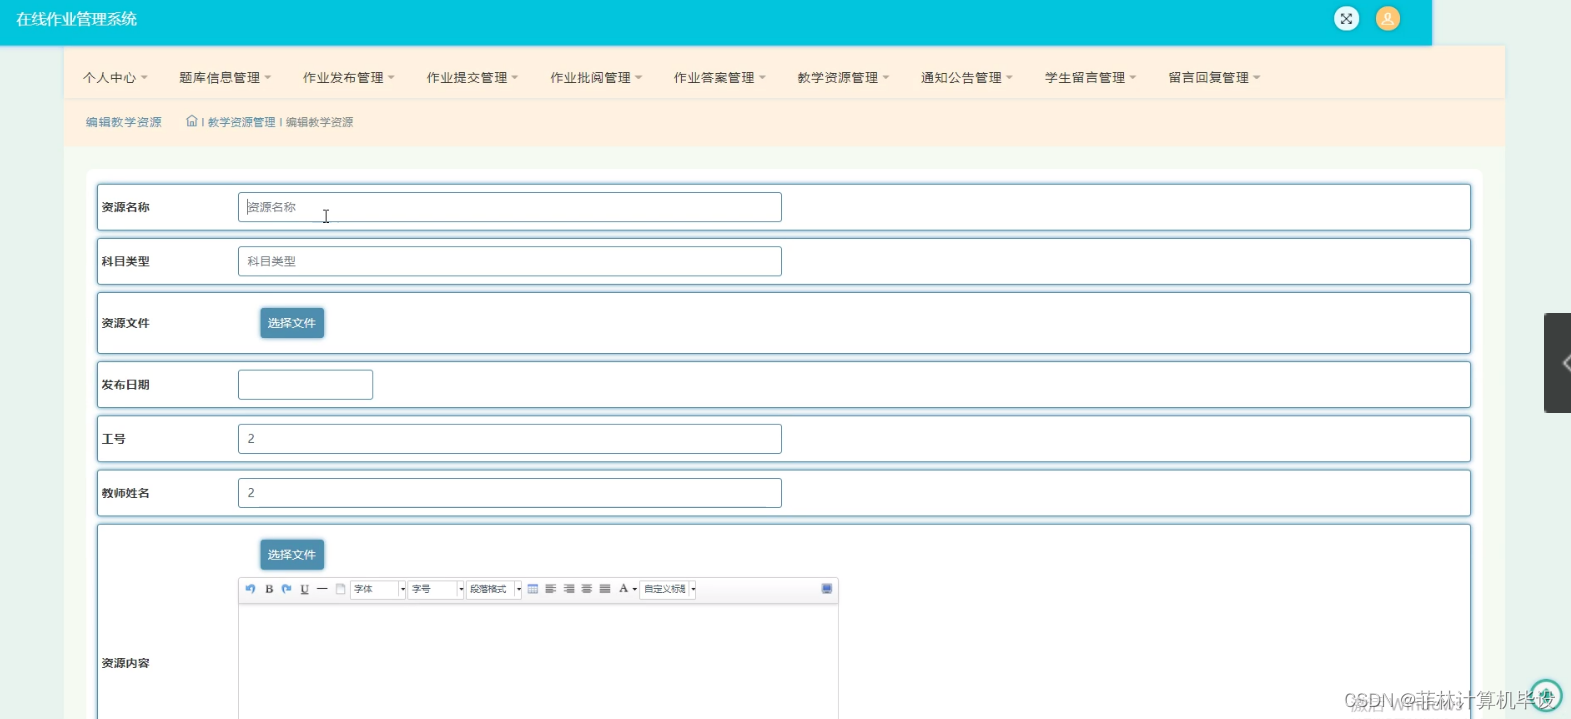This screenshot has height=719, width=1571.
Task: Open the 字号 font size dropdown
Action: [436, 589]
